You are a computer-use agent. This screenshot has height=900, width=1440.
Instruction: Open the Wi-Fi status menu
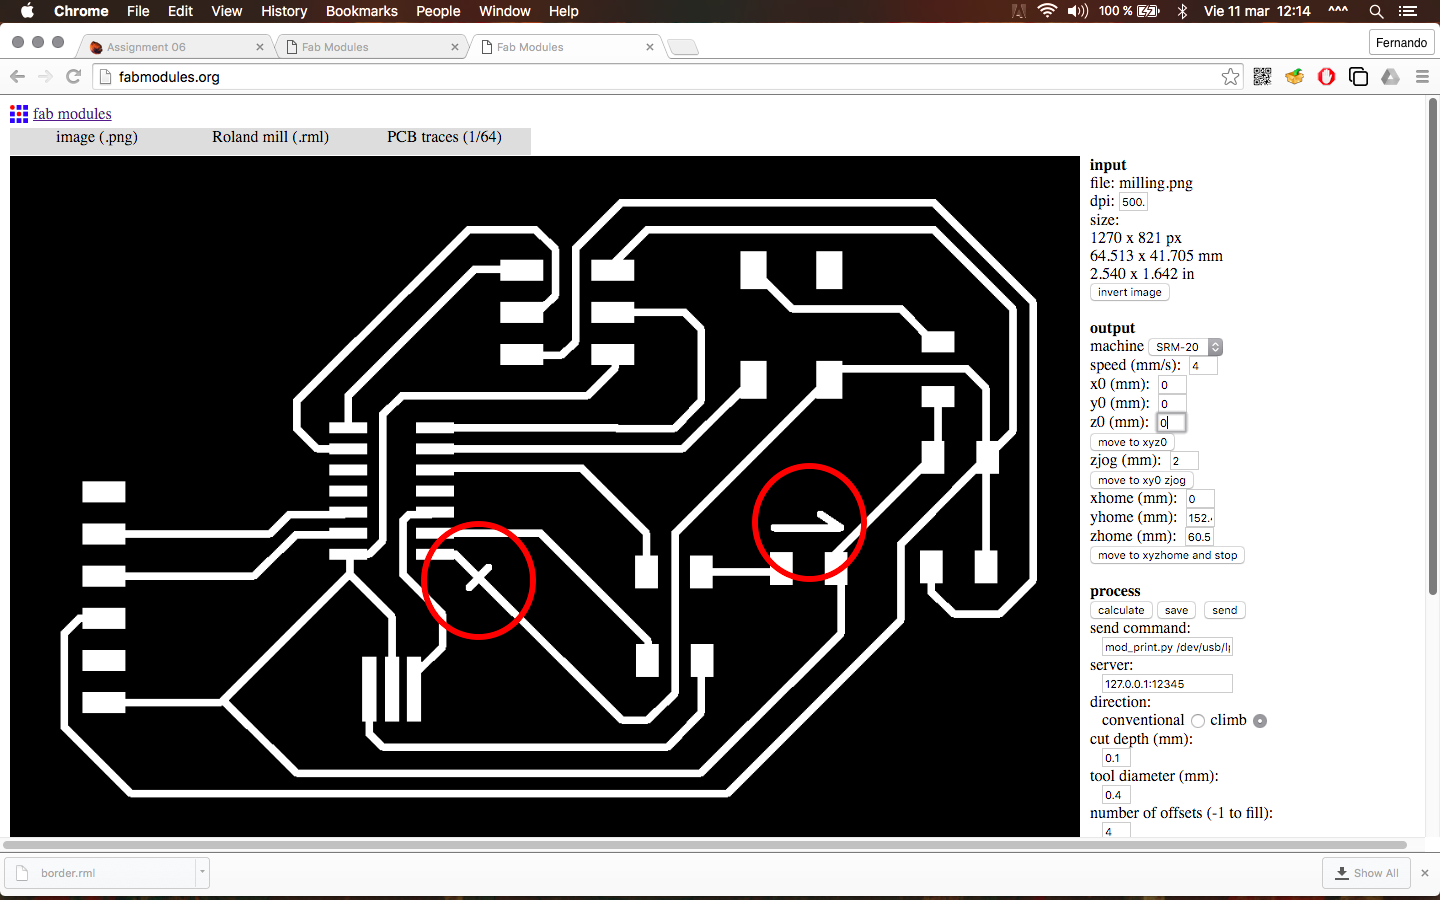(1047, 11)
